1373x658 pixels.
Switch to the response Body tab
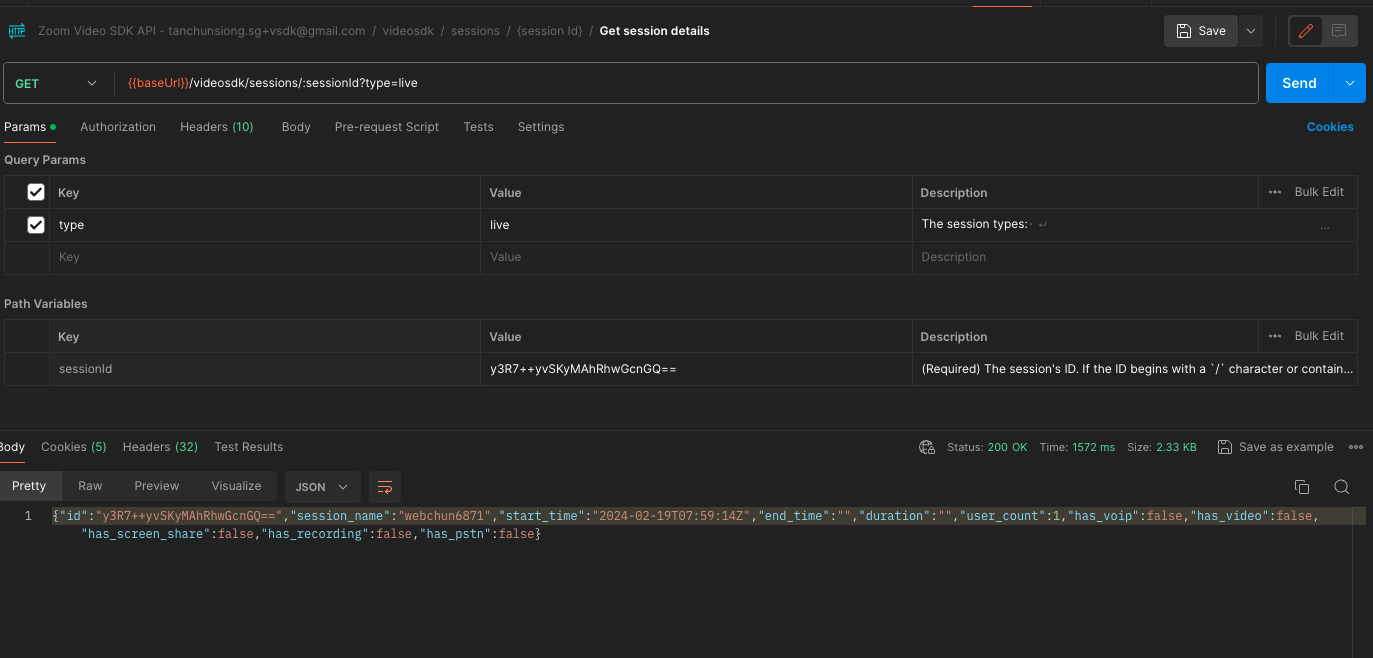point(12,447)
